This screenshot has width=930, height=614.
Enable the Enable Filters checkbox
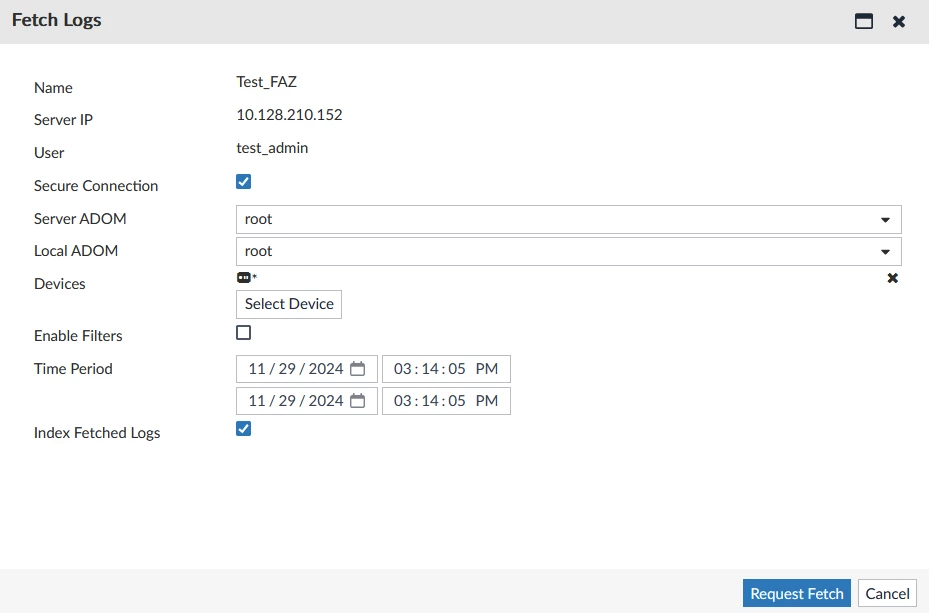(x=243, y=332)
